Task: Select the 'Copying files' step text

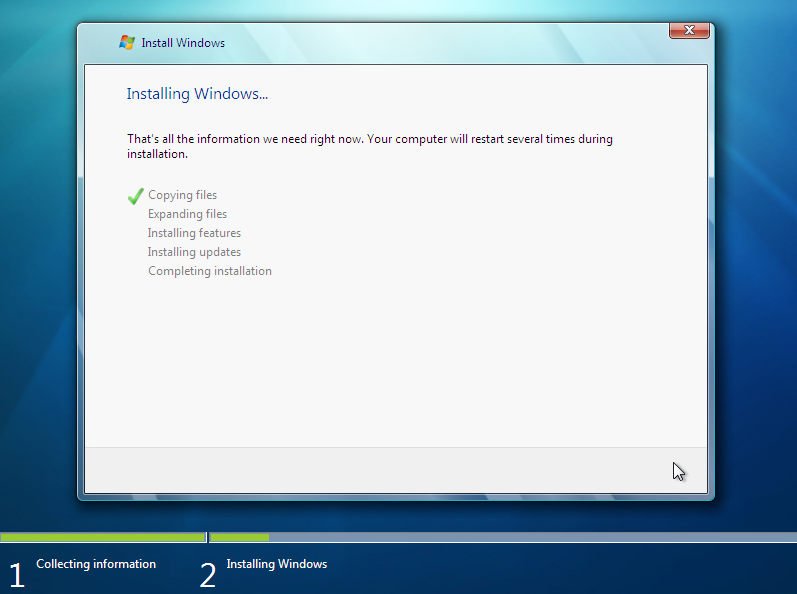Action: 182,195
